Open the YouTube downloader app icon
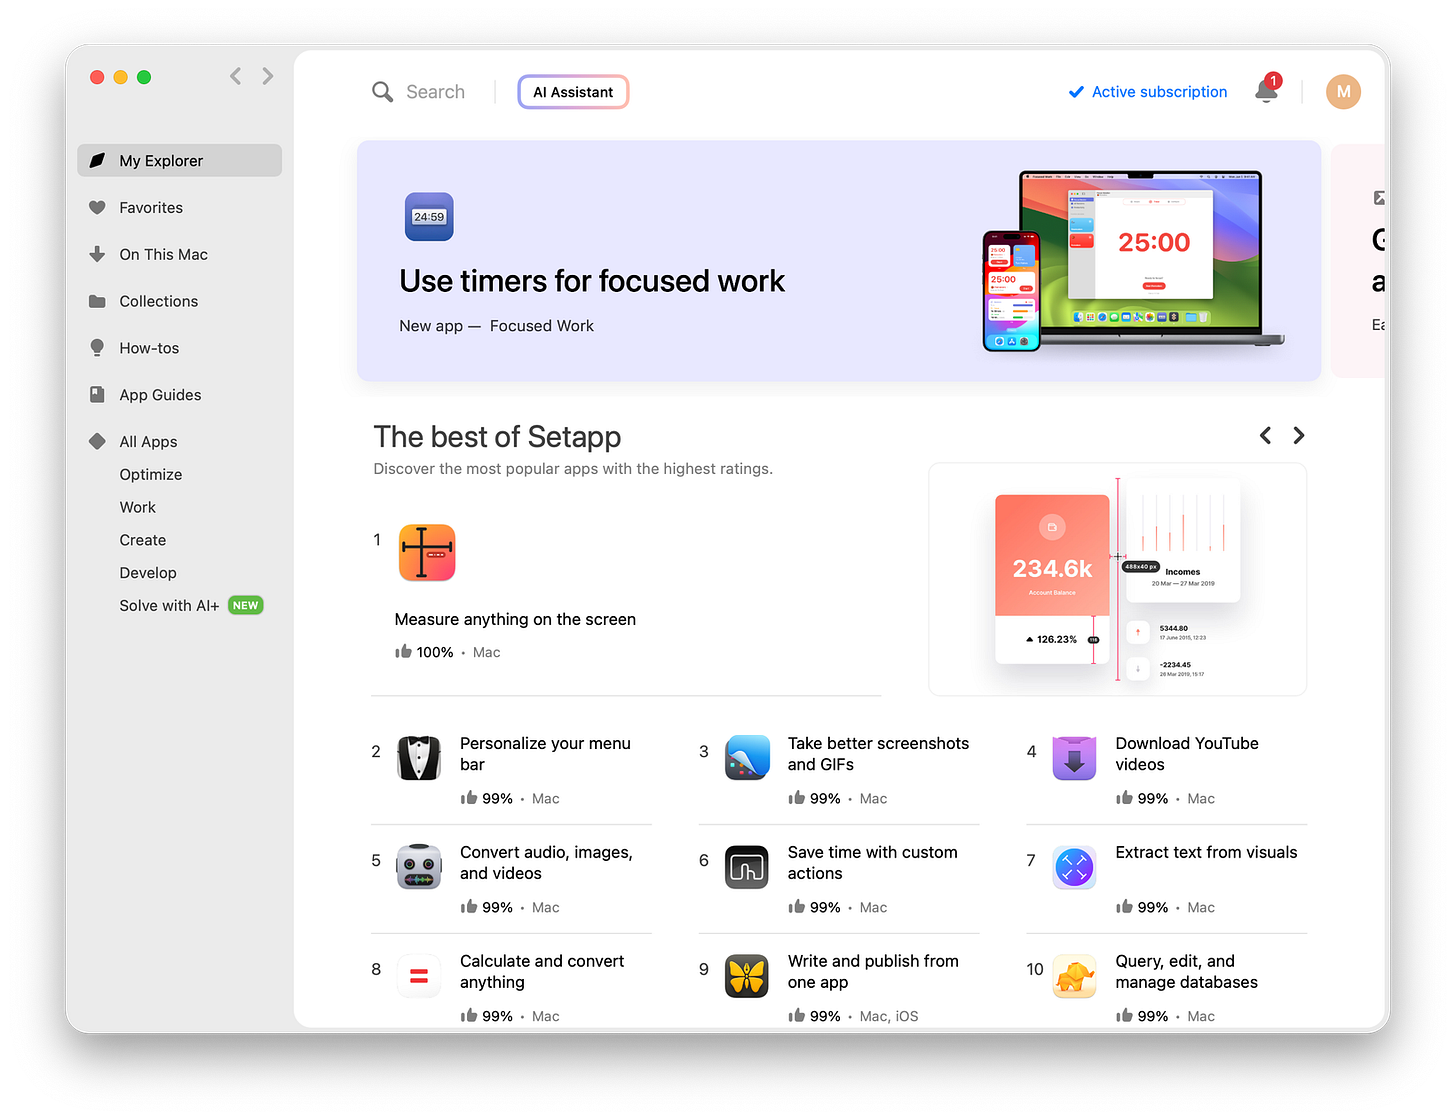Image resolution: width=1456 pixels, height=1120 pixels. [x=1074, y=758]
